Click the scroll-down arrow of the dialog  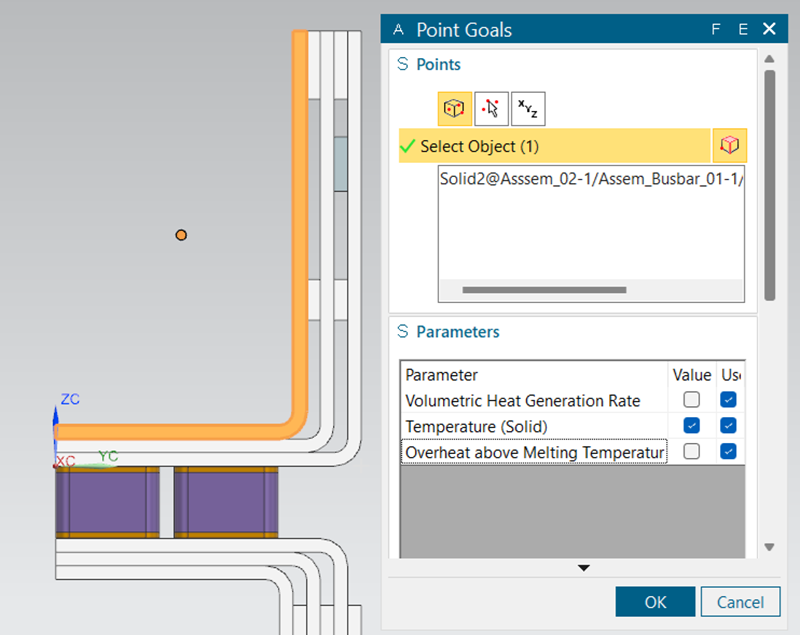coord(769,547)
